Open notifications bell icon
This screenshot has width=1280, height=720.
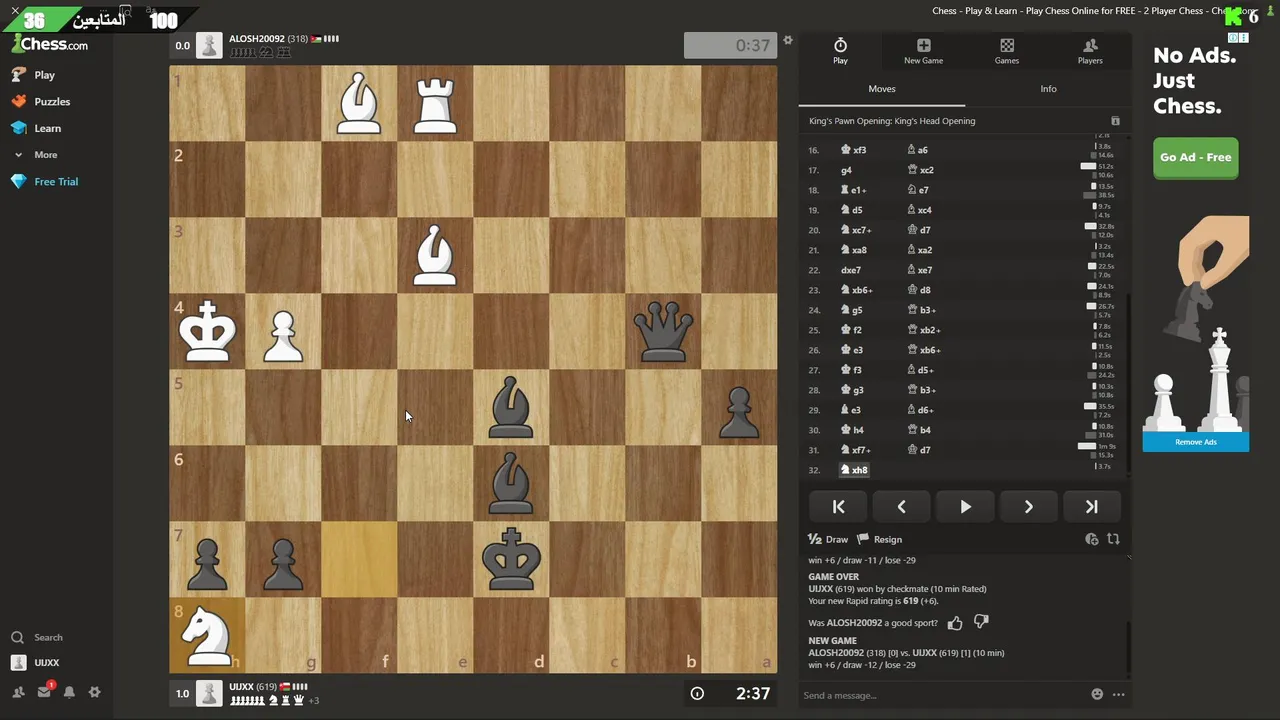[x=69, y=692]
